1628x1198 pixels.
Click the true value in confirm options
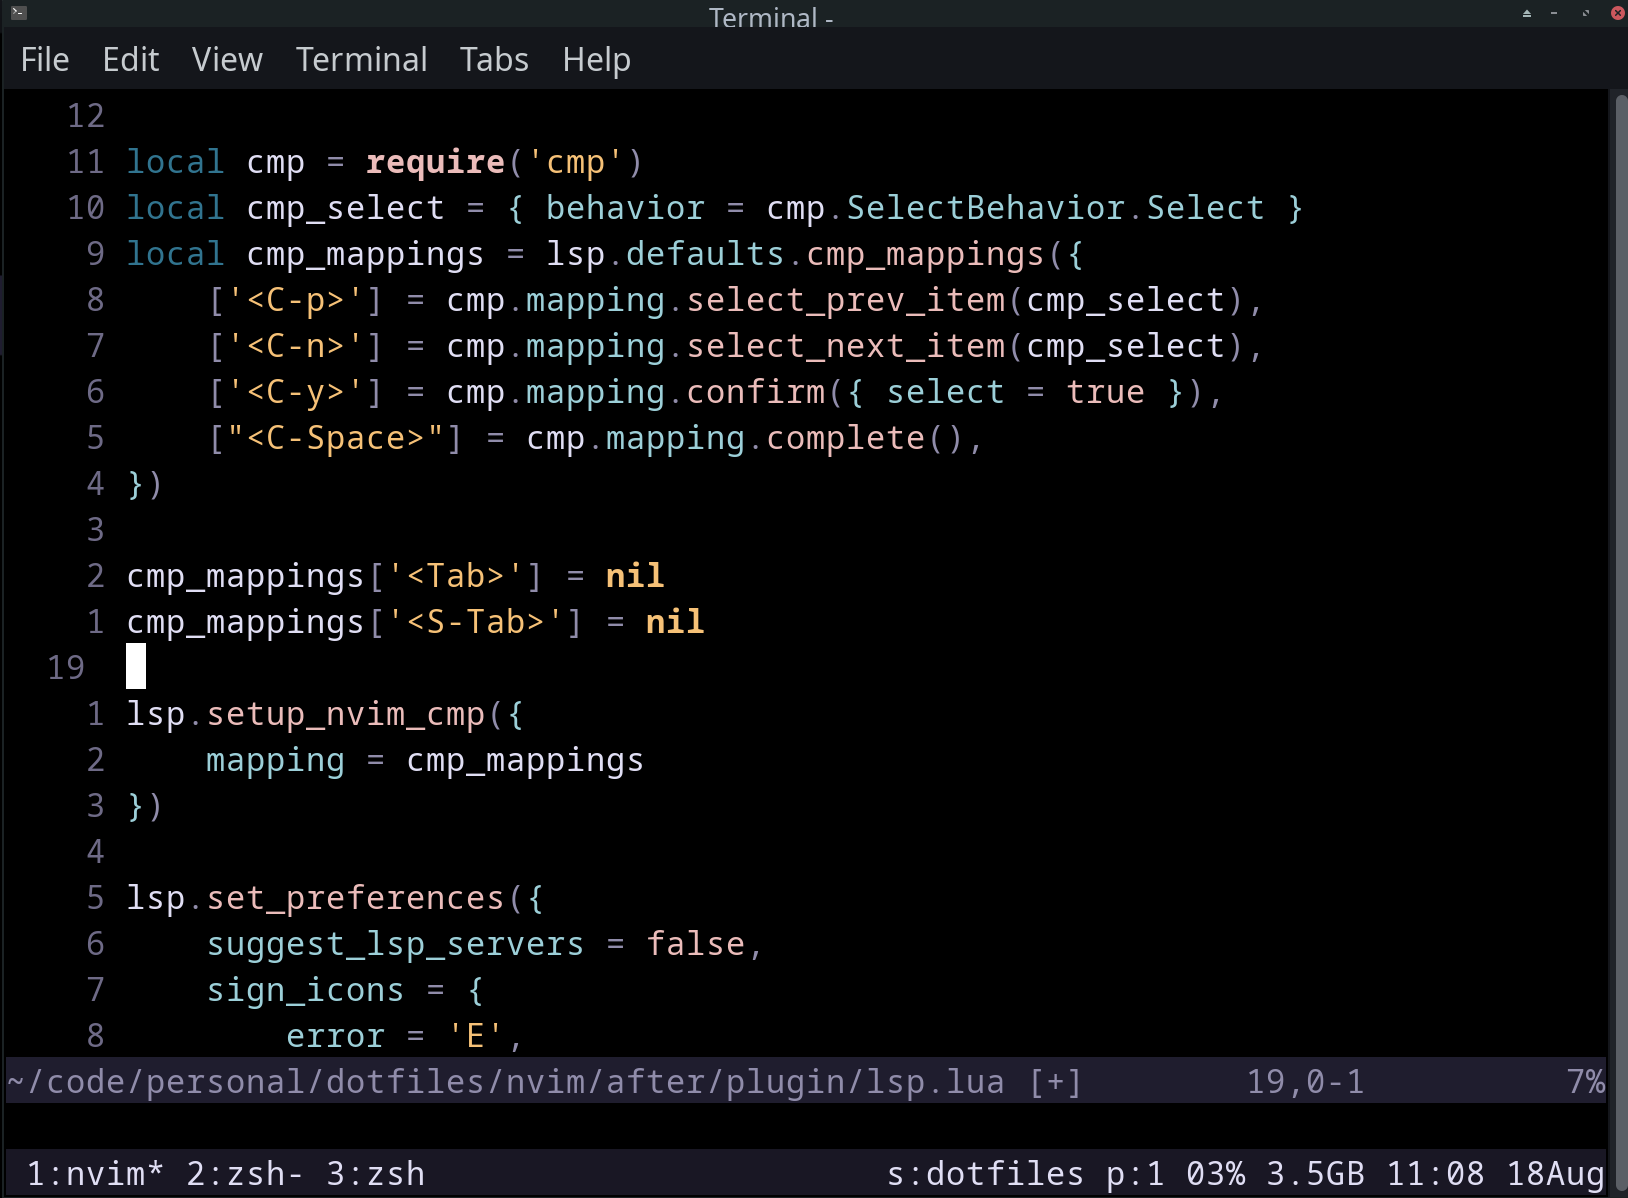point(1105,392)
